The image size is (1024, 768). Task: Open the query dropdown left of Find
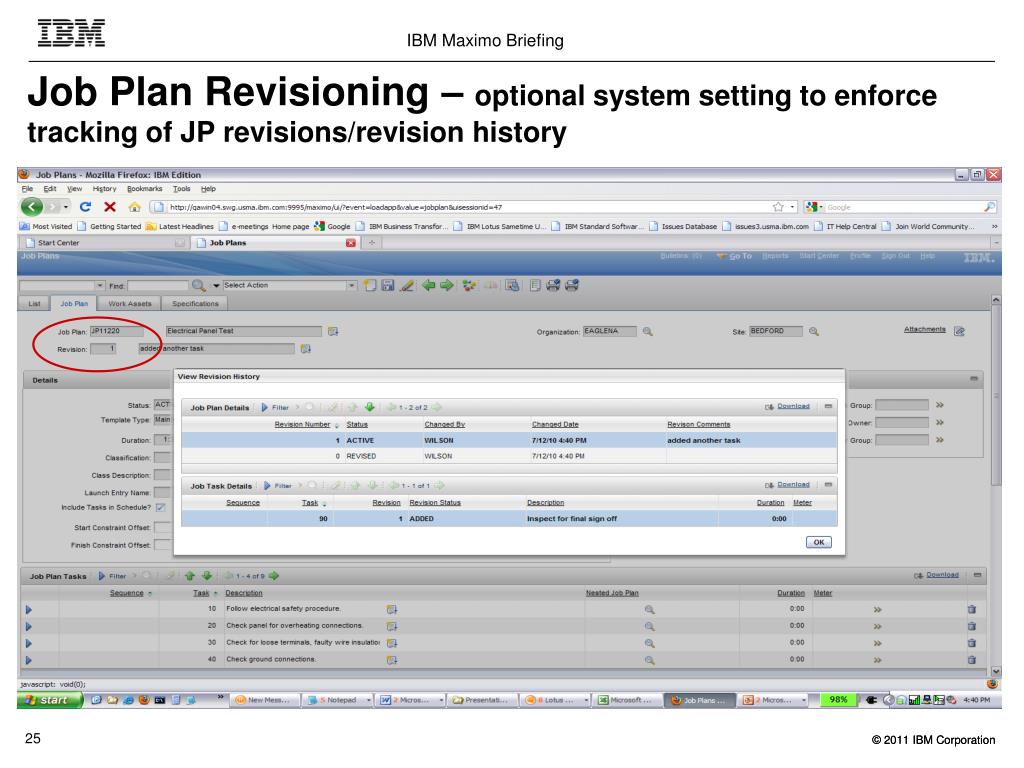pos(99,285)
